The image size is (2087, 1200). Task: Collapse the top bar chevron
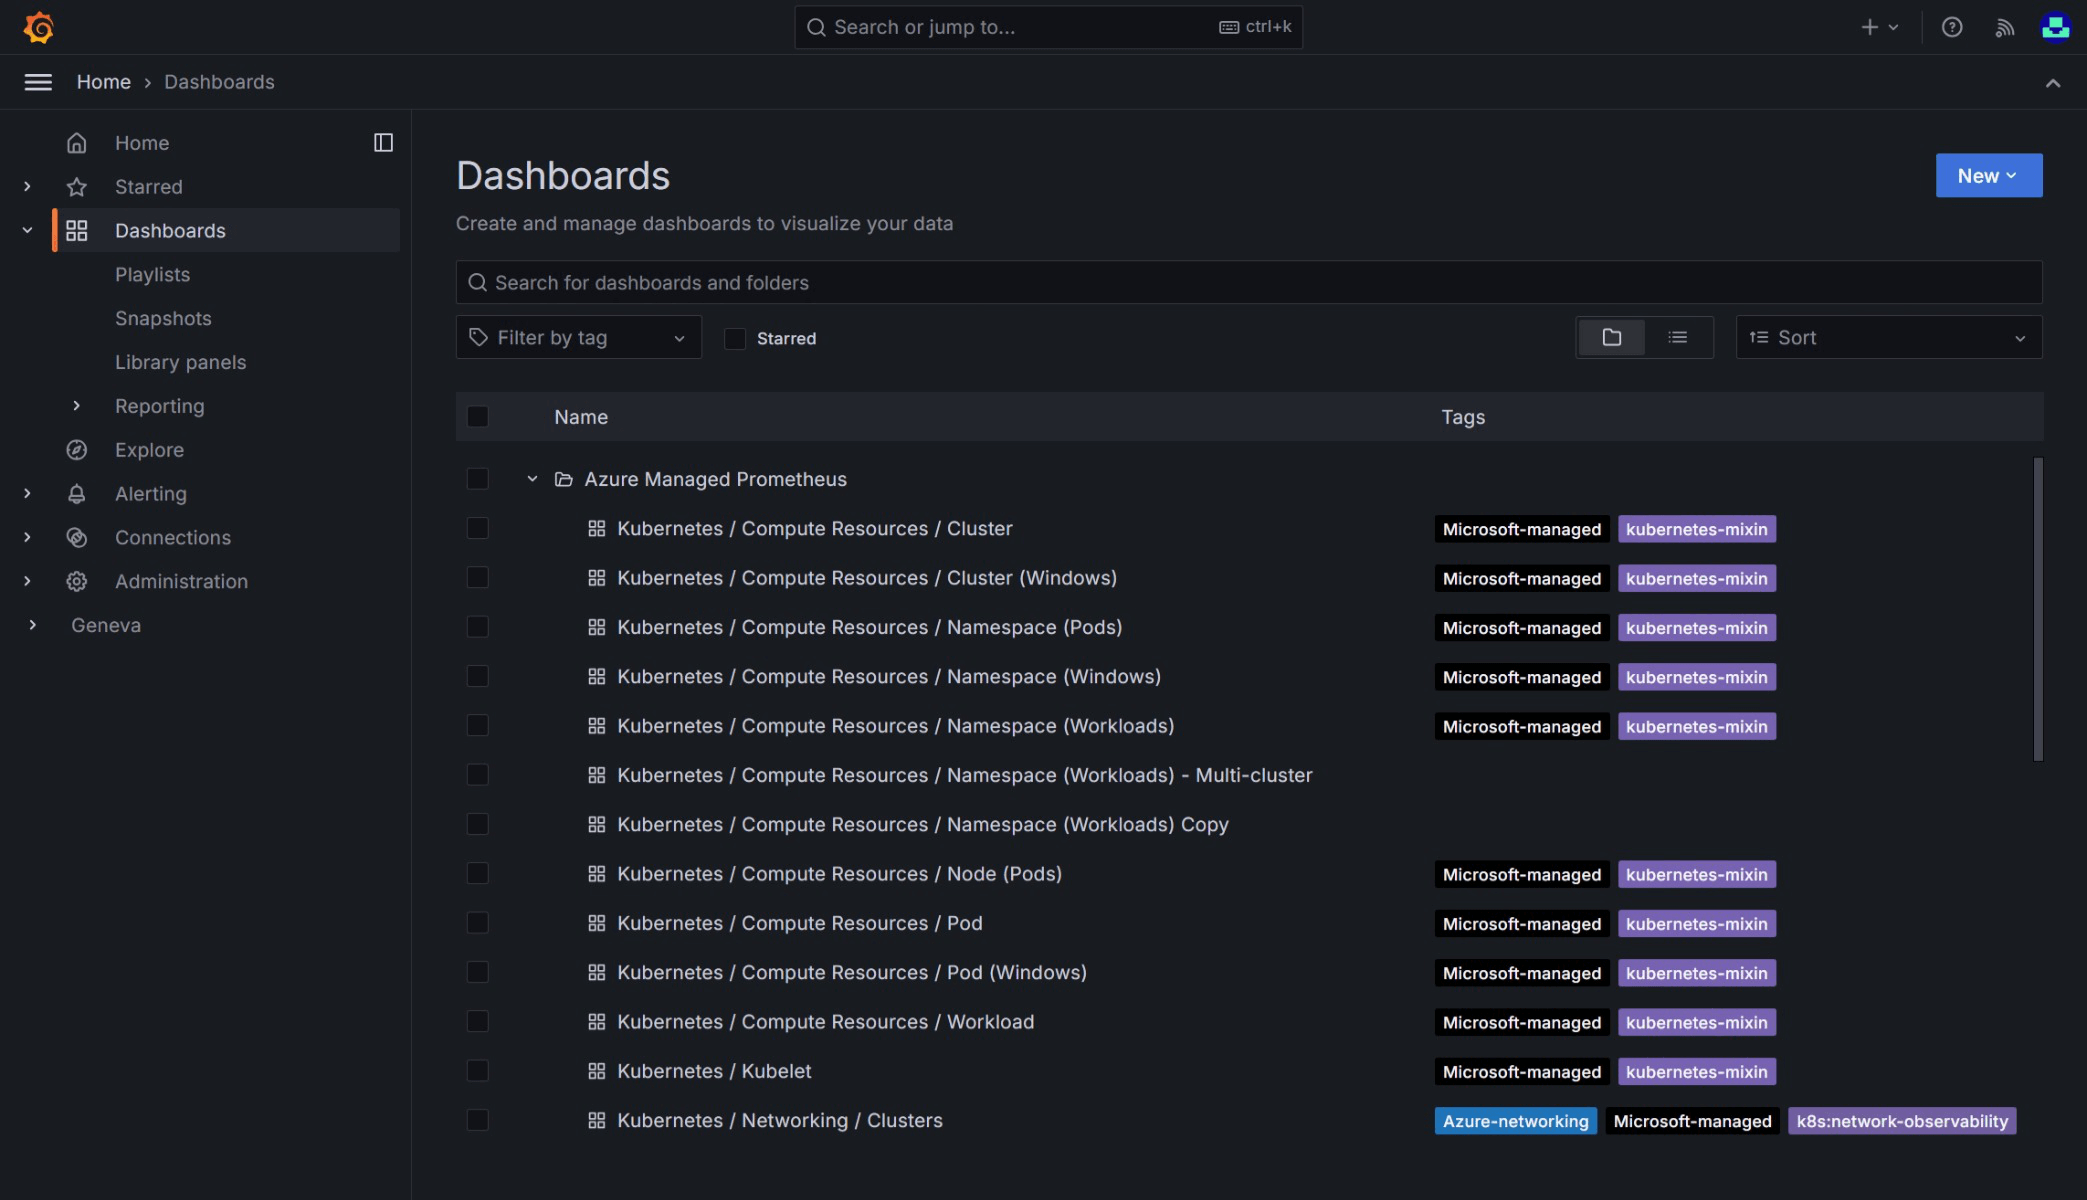click(x=2052, y=83)
